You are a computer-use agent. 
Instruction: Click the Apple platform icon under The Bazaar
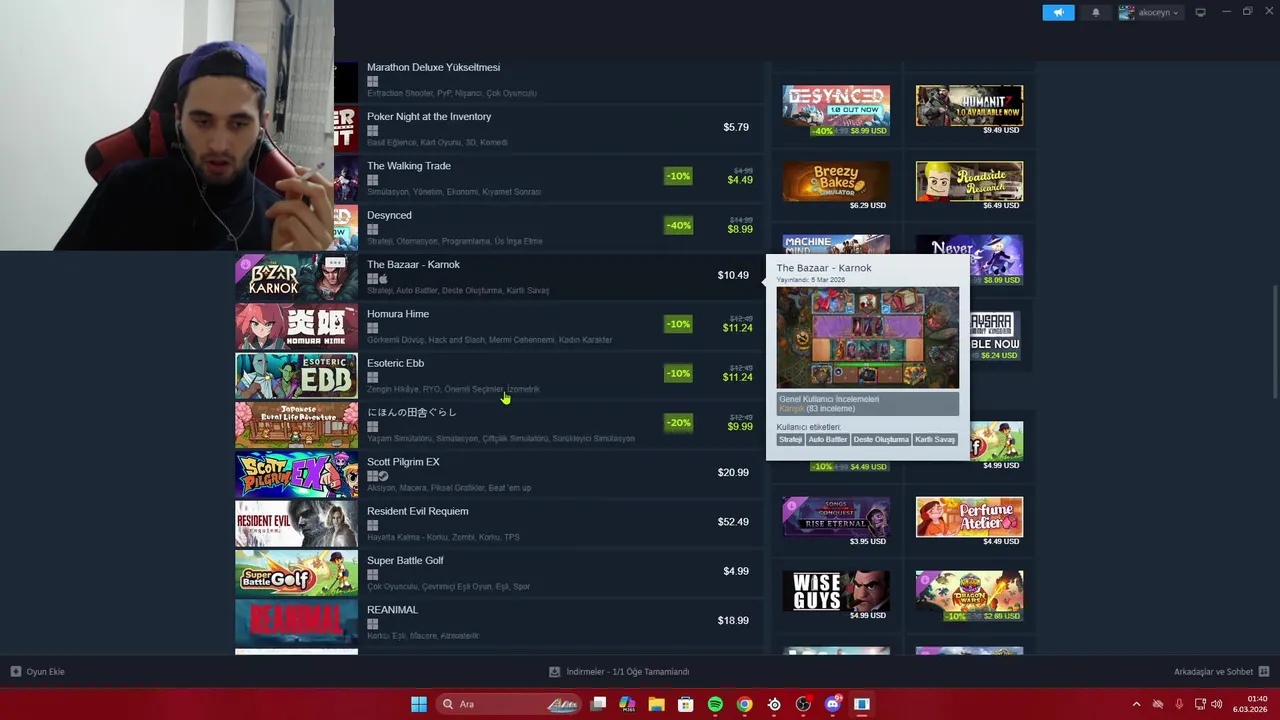tap(383, 279)
